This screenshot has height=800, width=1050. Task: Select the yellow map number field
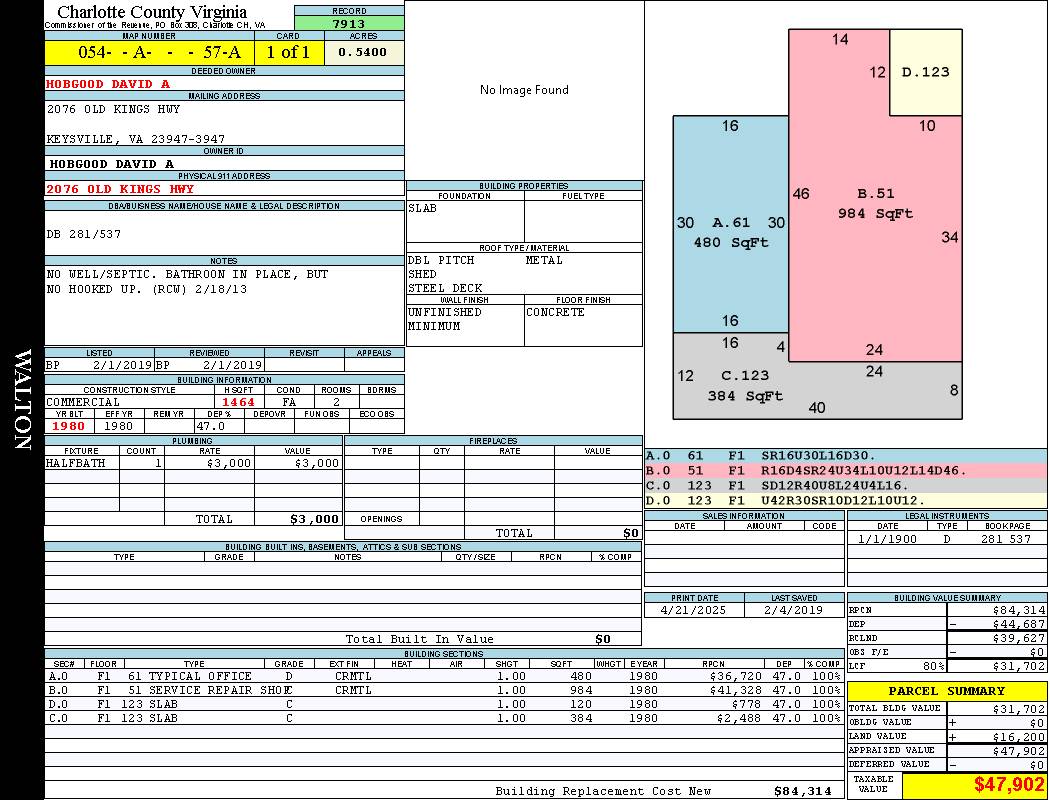(149, 53)
